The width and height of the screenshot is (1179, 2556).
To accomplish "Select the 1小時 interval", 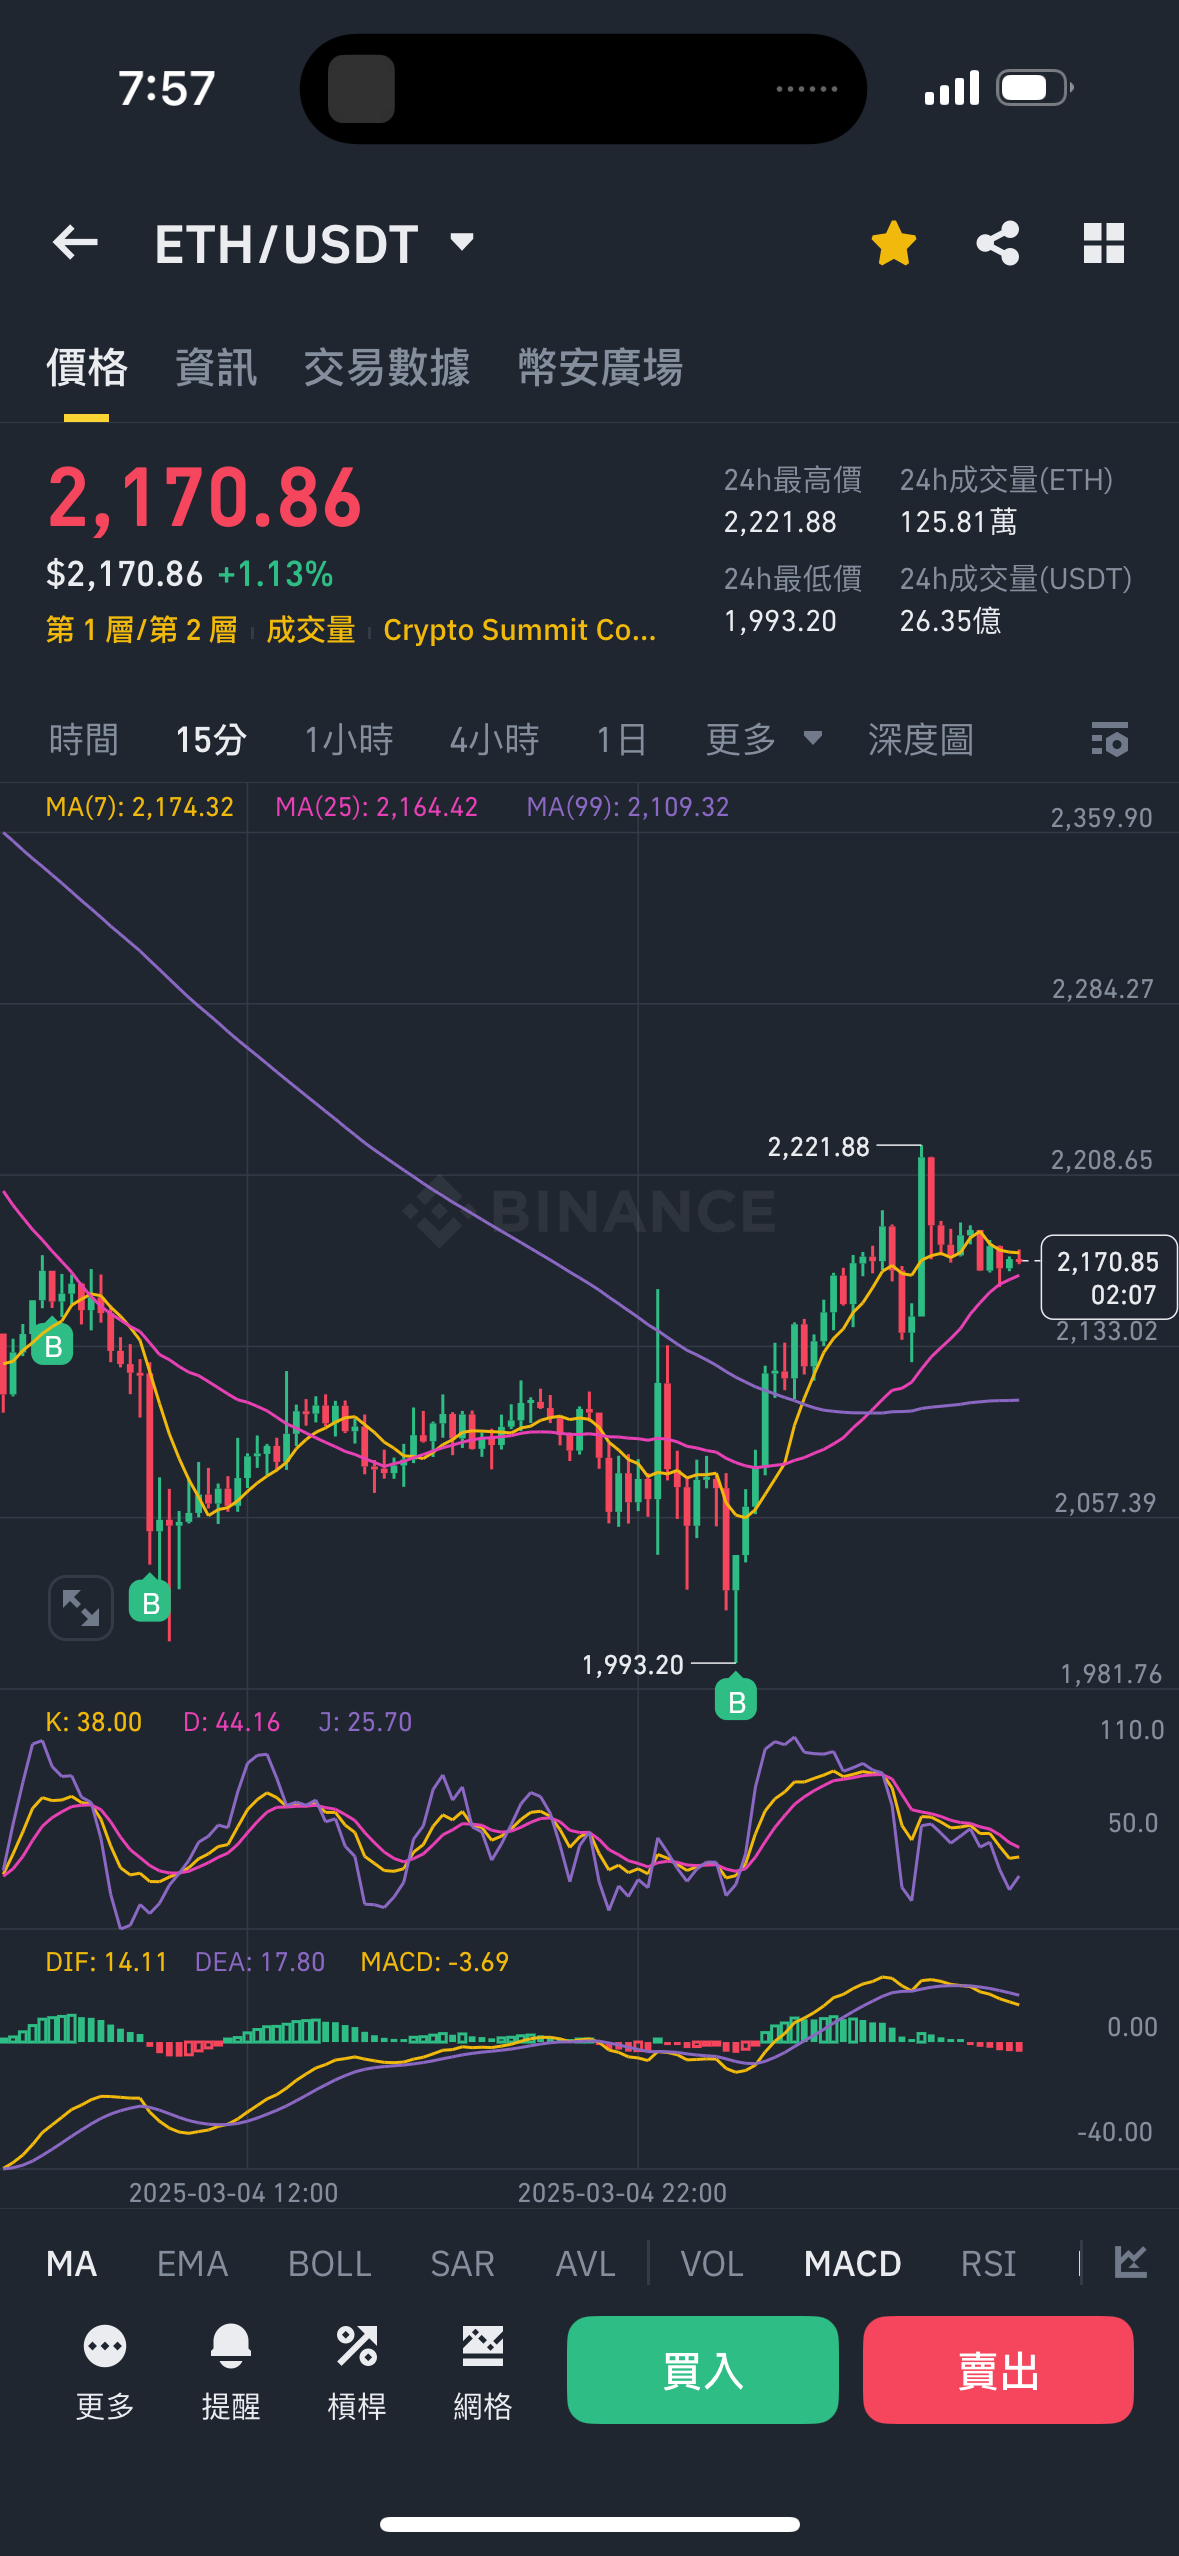I will (x=348, y=740).
